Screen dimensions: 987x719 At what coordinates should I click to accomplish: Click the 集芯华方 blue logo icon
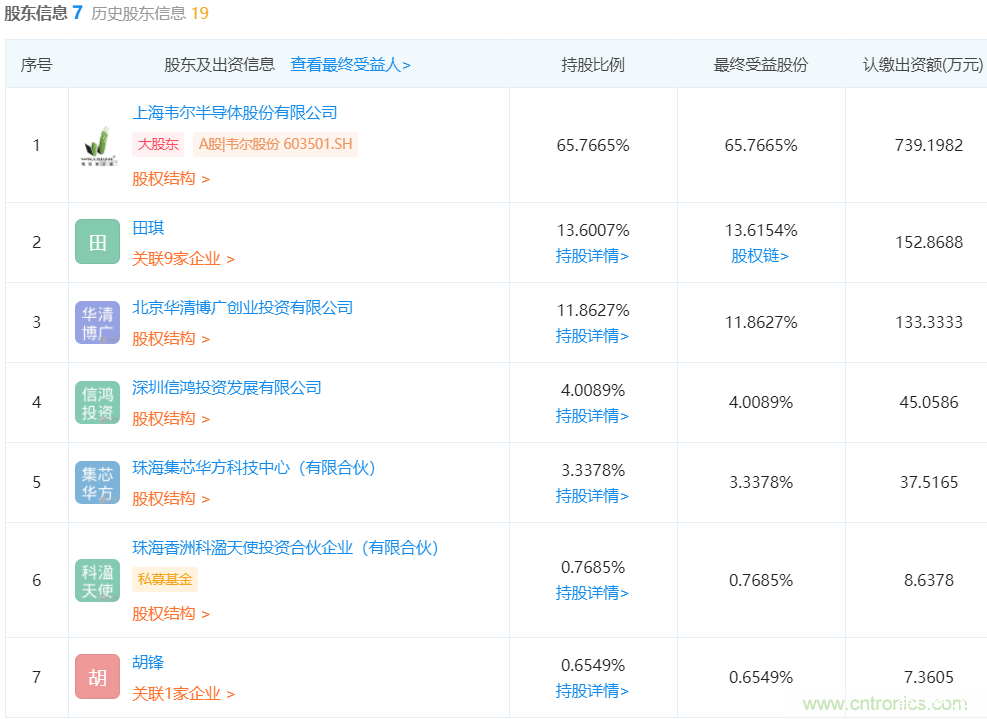(96, 482)
